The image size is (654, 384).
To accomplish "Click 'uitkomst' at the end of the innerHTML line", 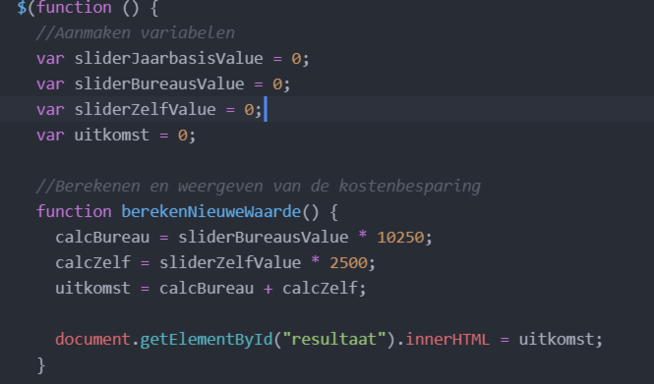I will pos(556,339).
